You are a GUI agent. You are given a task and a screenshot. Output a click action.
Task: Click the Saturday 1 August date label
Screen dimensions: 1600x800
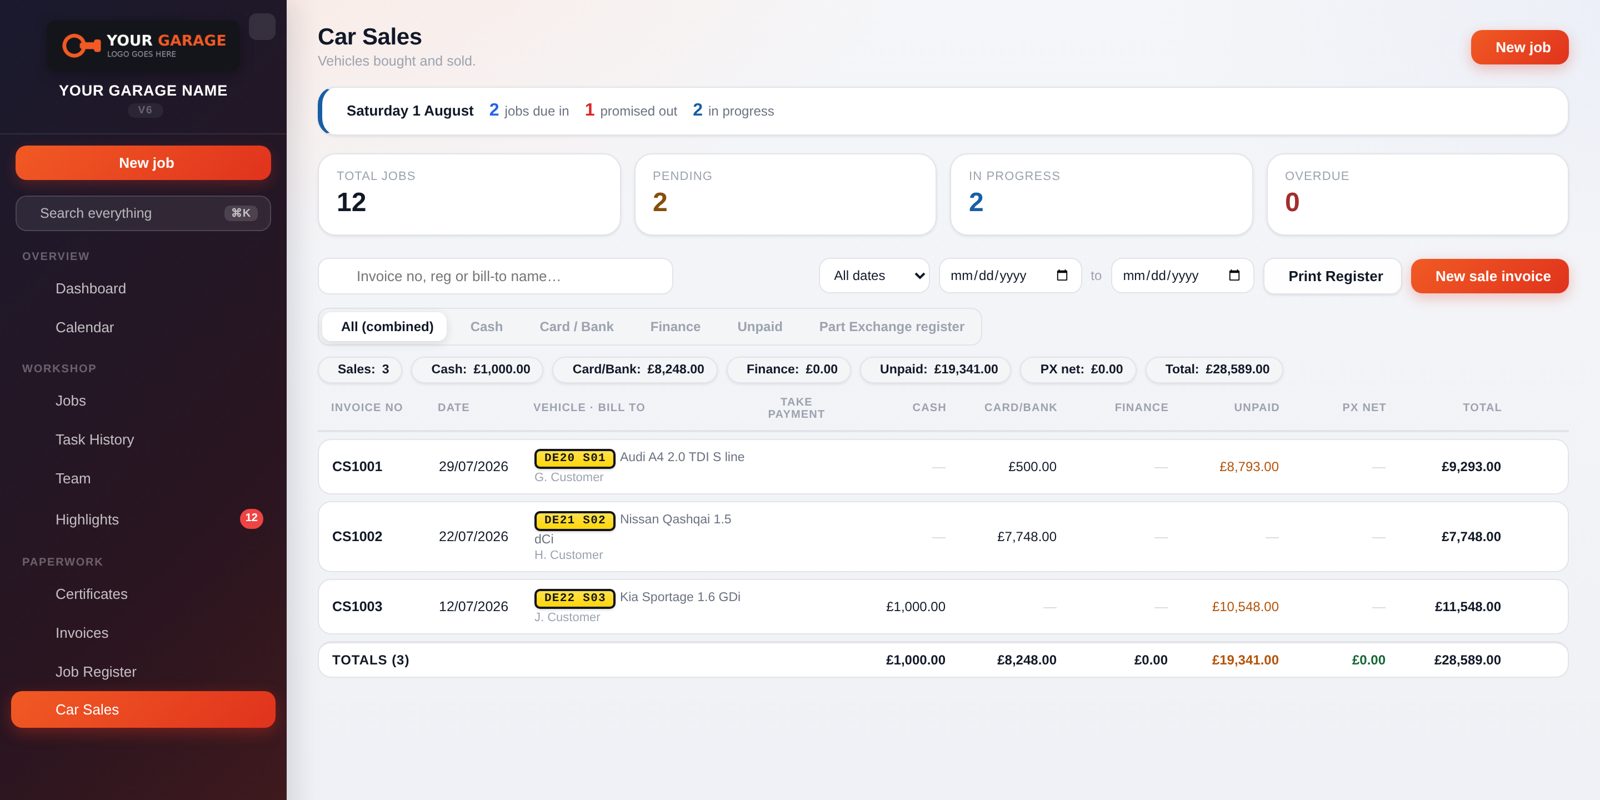point(410,111)
